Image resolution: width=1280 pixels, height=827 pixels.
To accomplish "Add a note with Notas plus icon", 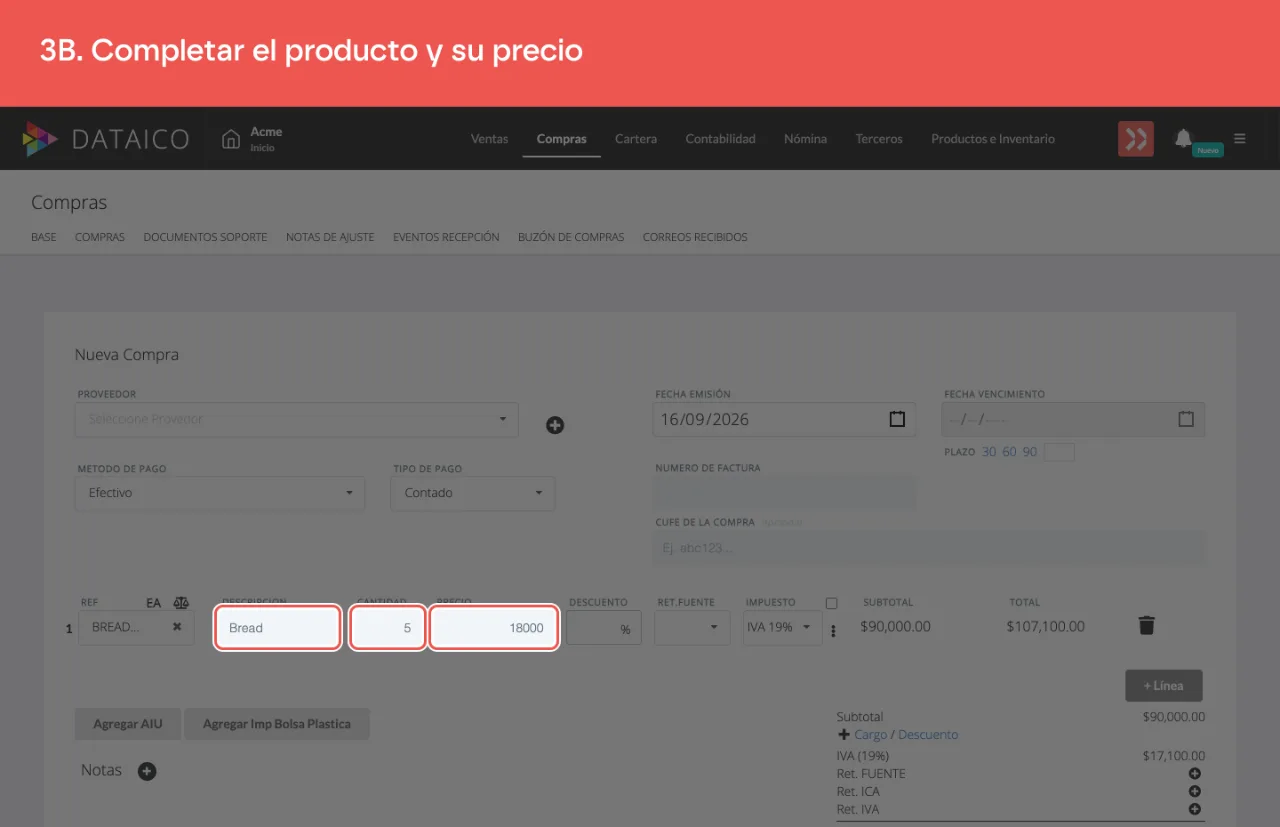I will tap(147, 771).
